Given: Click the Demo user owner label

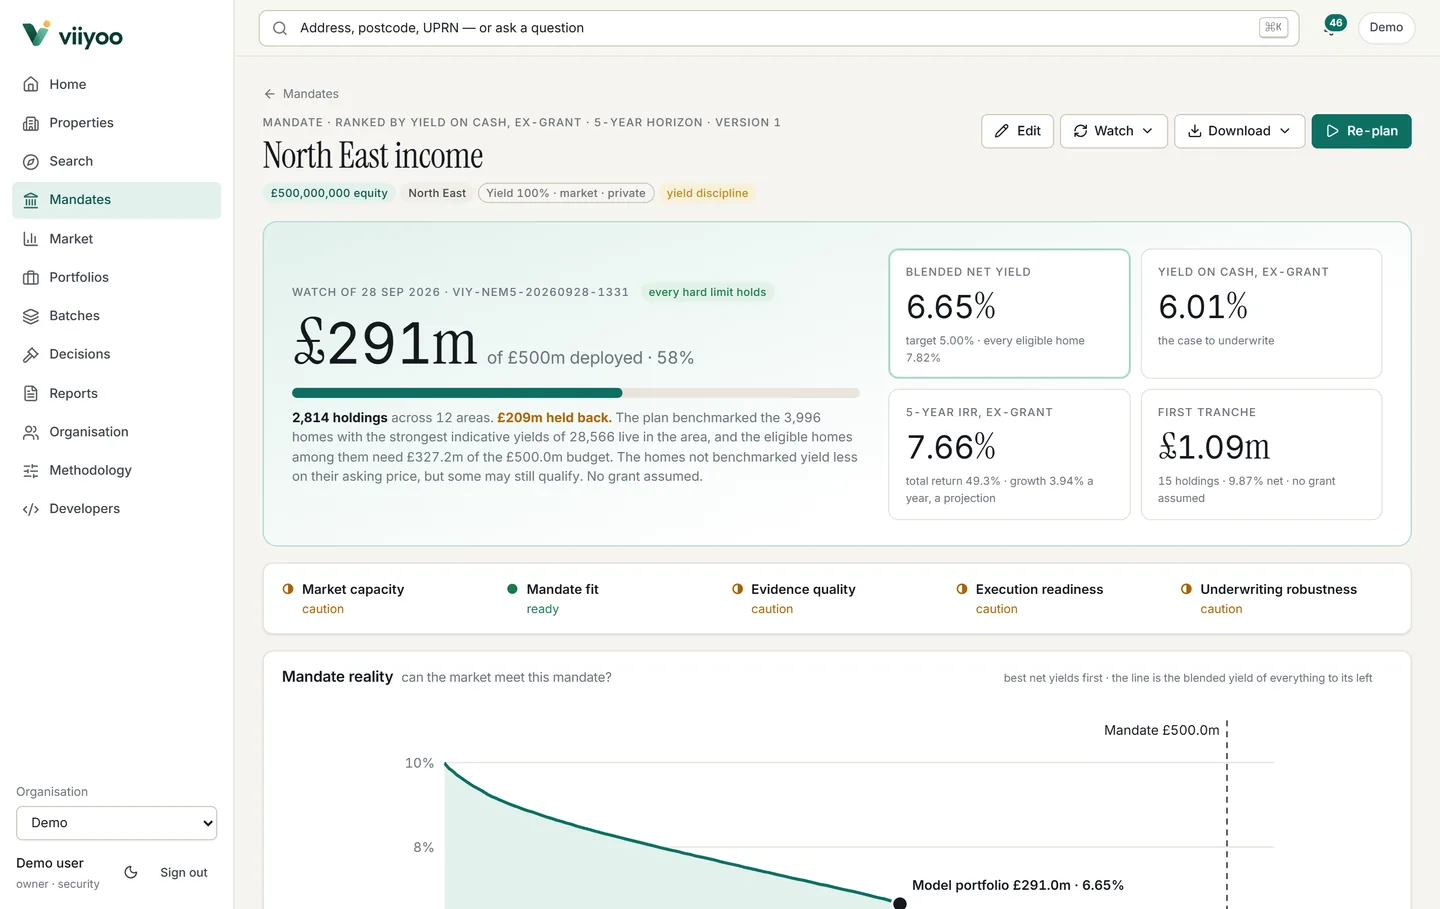Looking at the screenshot, I should click(58, 873).
